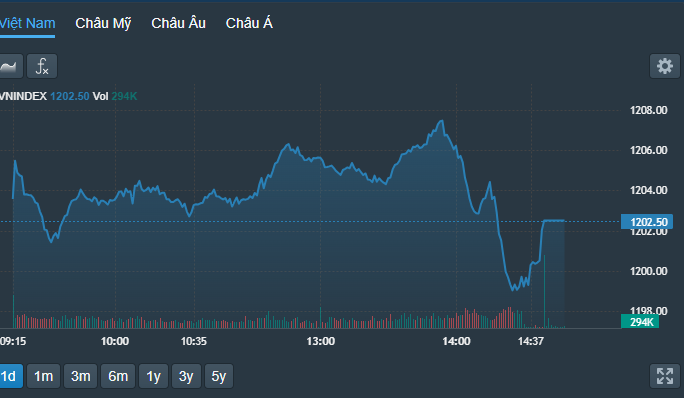Open chart settings gear icon
The image size is (684, 398).
(665, 66)
